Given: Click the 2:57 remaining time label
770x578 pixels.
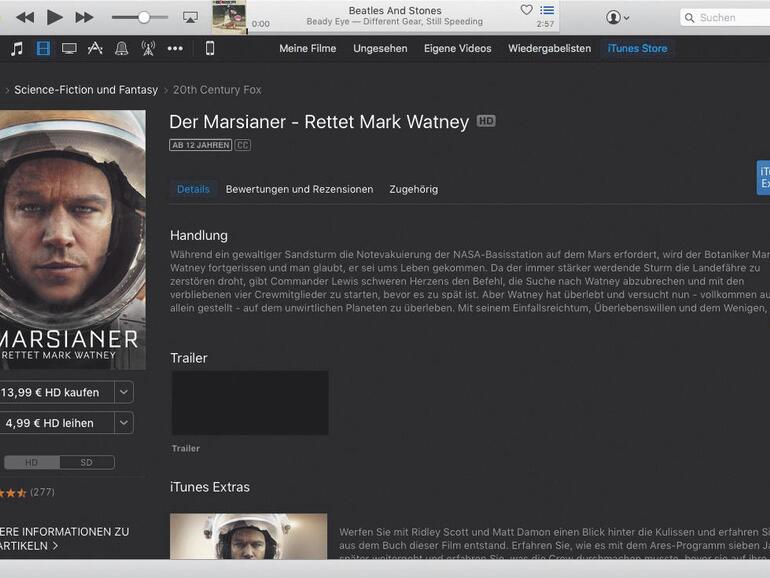Looking at the screenshot, I should (x=545, y=24).
